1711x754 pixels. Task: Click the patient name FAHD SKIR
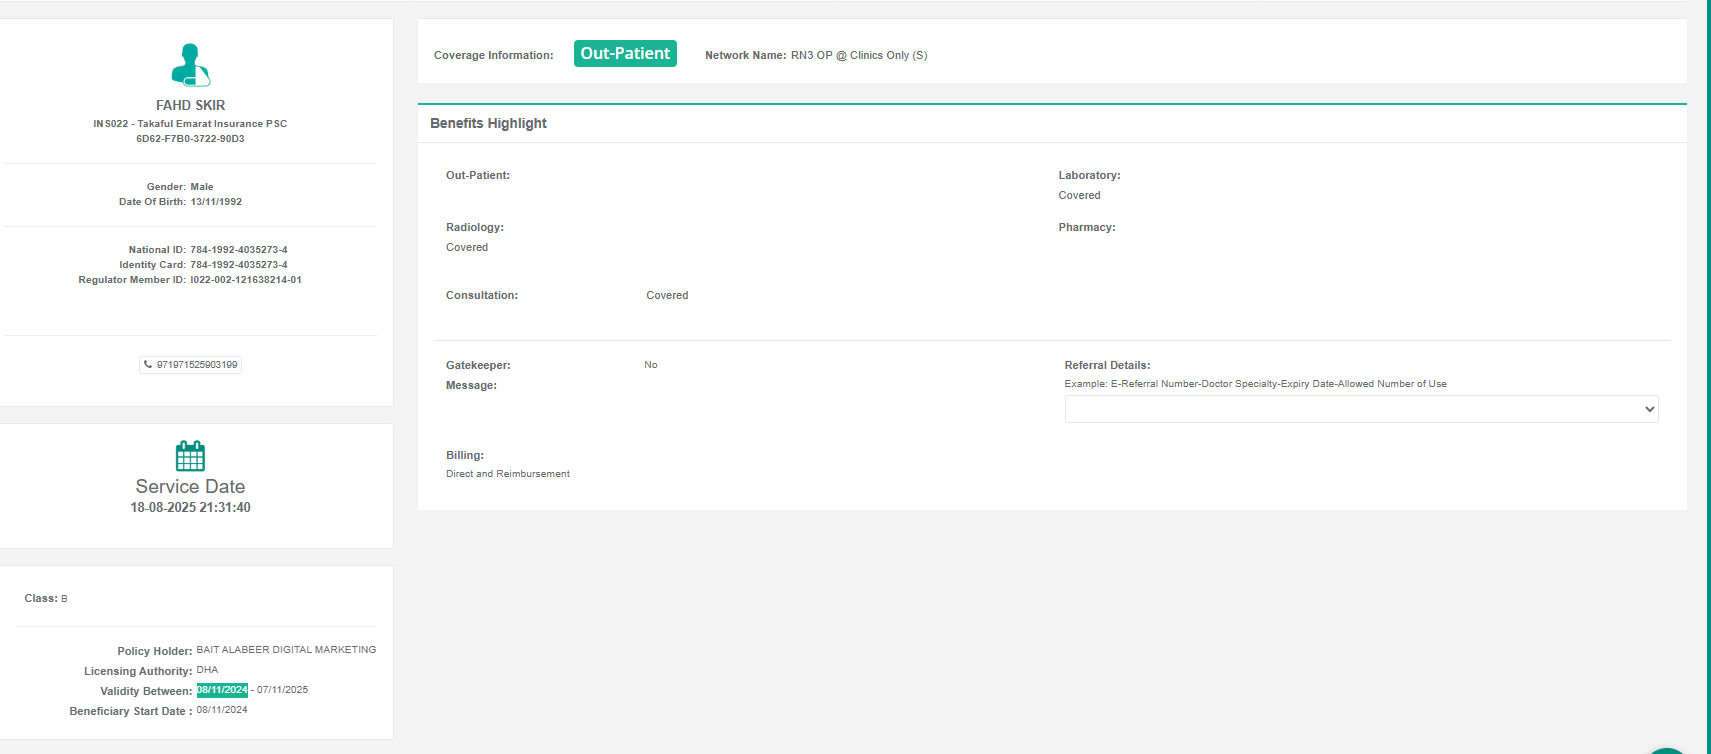click(x=190, y=105)
